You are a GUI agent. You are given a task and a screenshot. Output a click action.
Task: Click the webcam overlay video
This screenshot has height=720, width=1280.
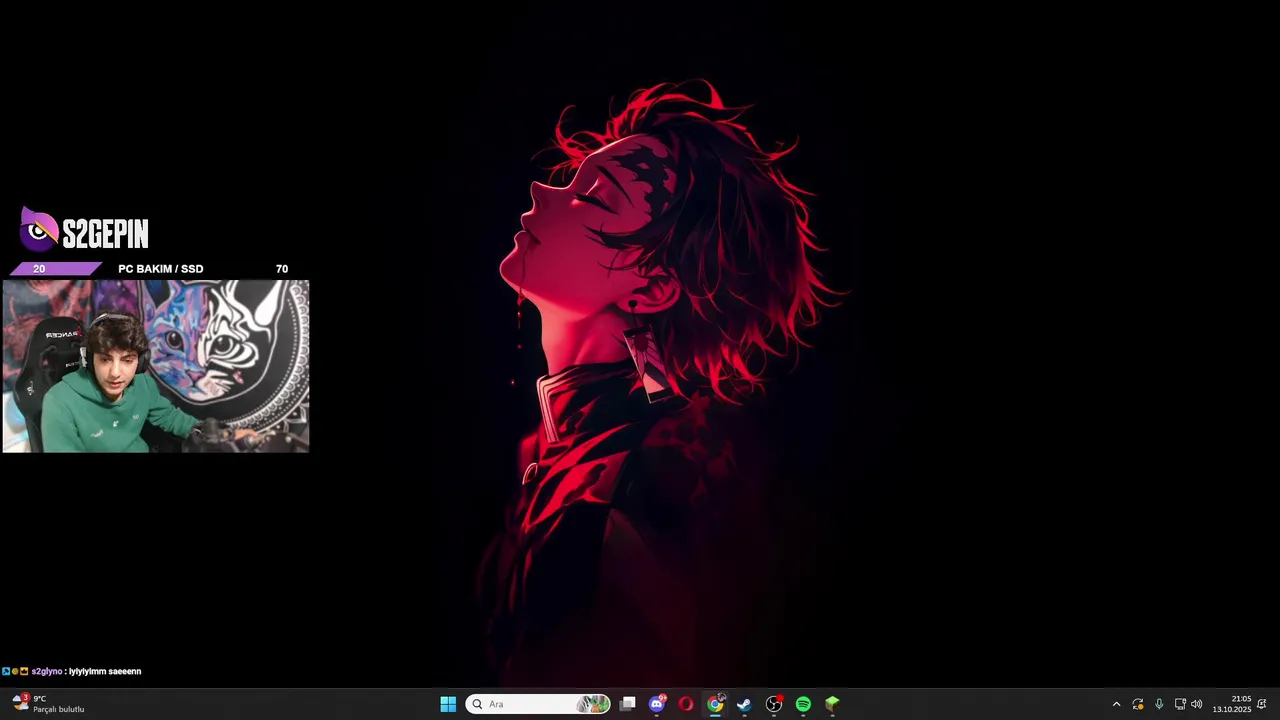point(156,366)
